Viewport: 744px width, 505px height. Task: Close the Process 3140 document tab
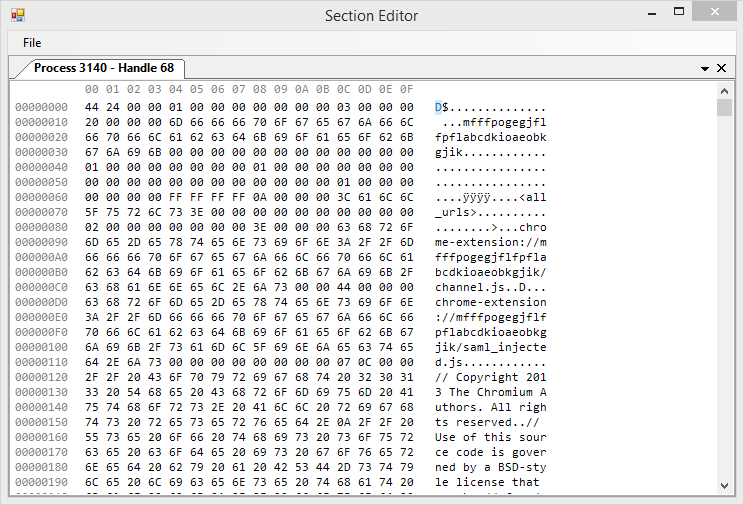[721, 68]
